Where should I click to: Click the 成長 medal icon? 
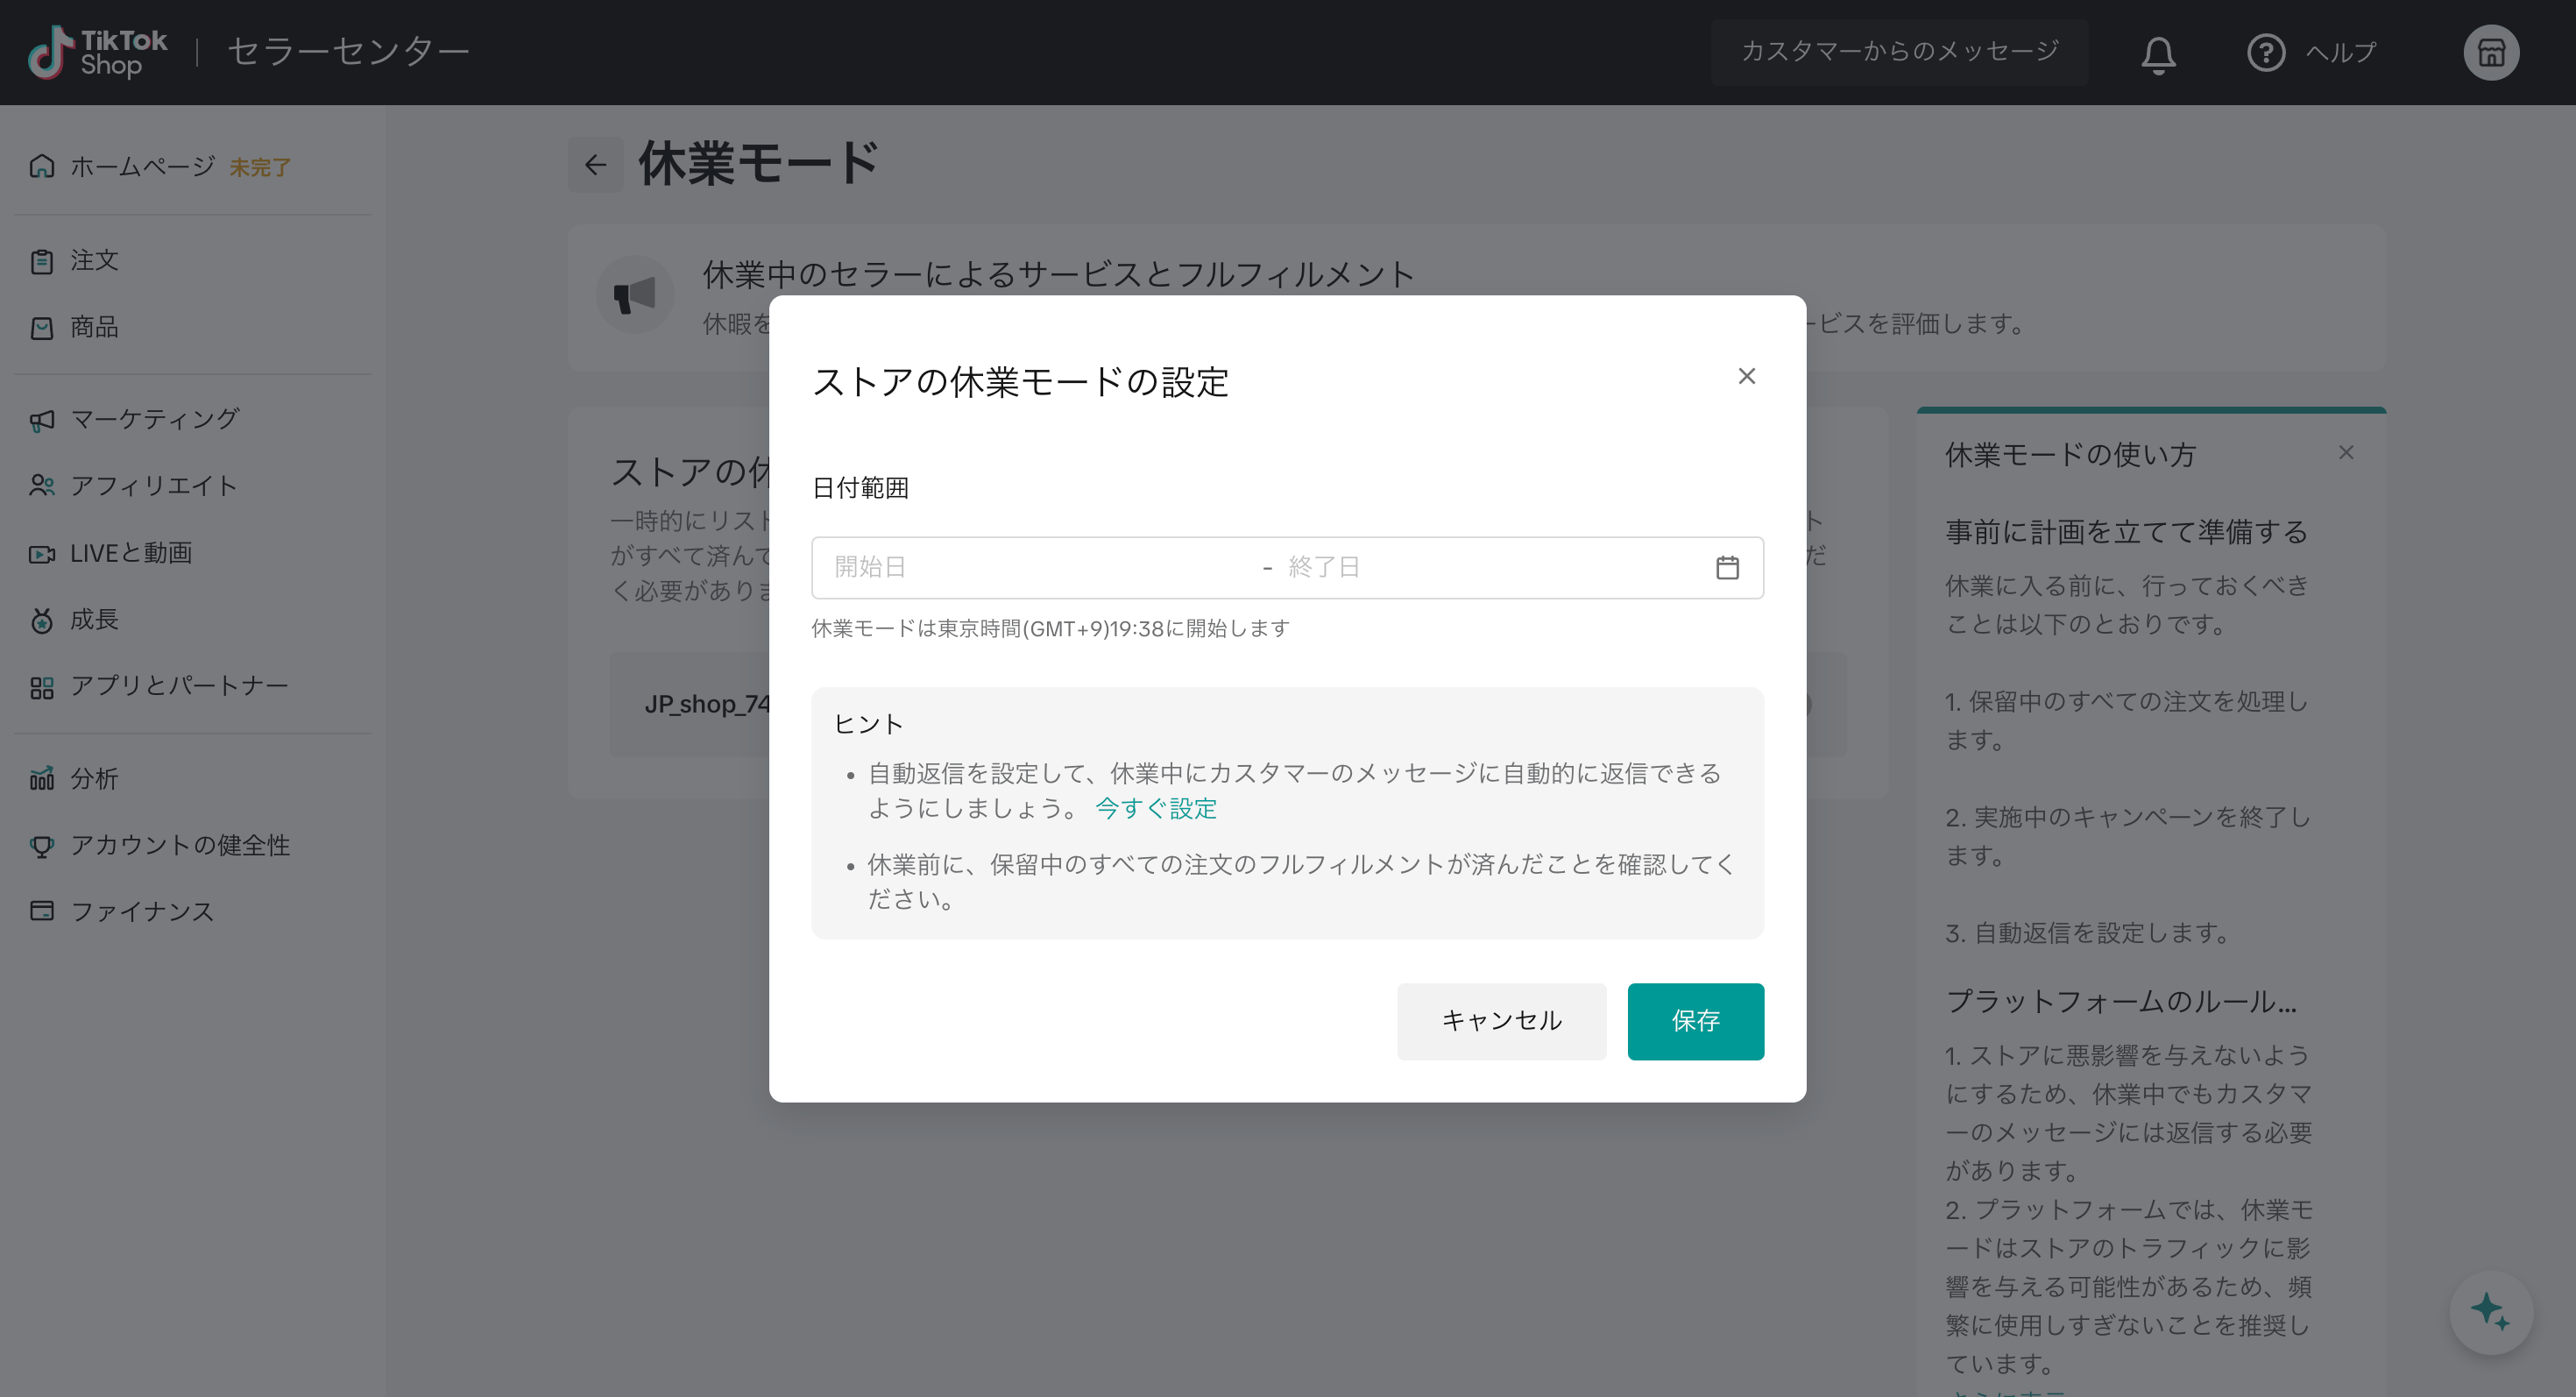[42, 620]
